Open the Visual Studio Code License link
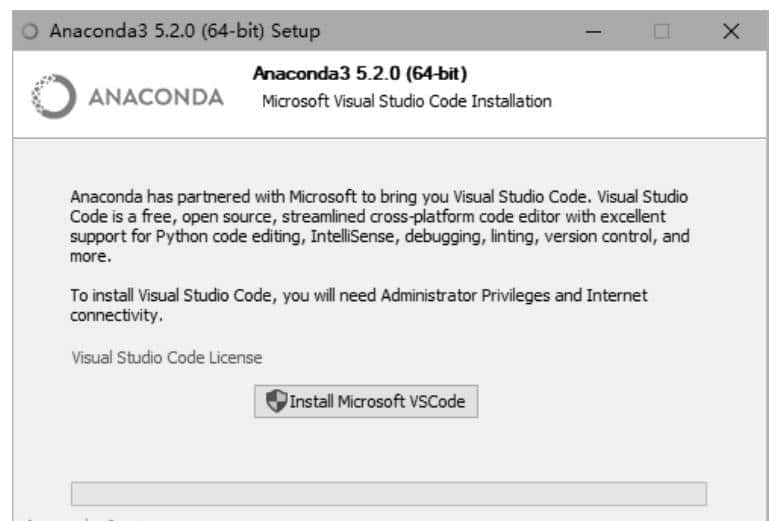This screenshot has width=783, height=521. pyautogui.click(x=166, y=358)
